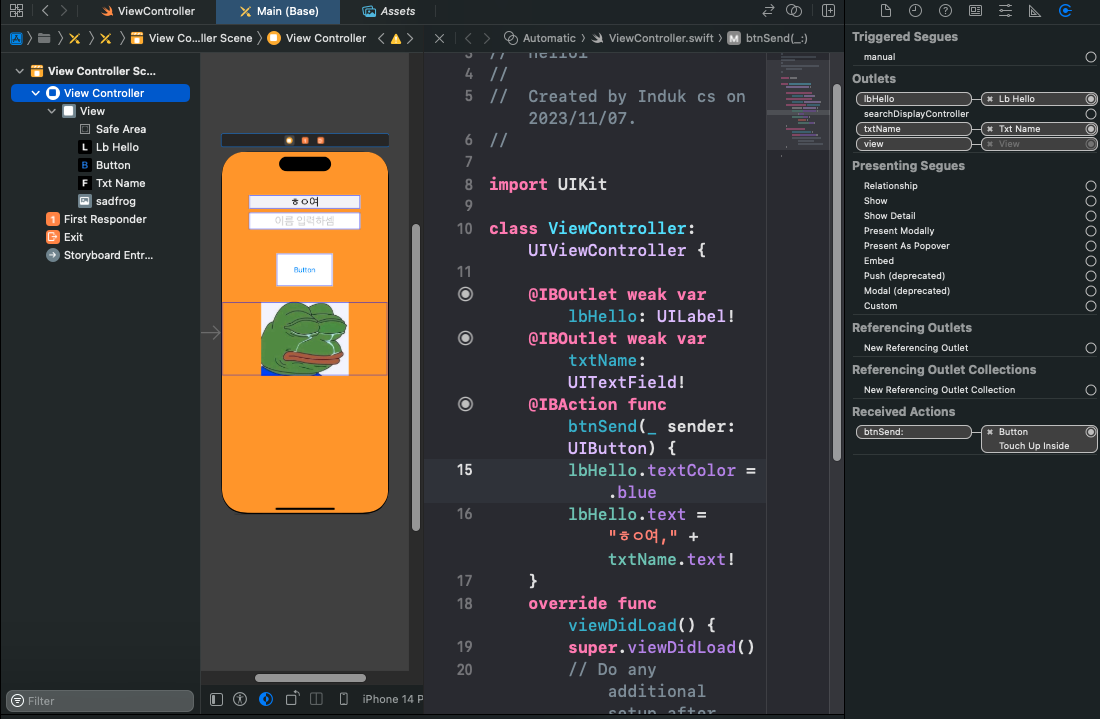
Task: Click the canvas horizontal scrollbar
Action: pyautogui.click(x=310, y=678)
